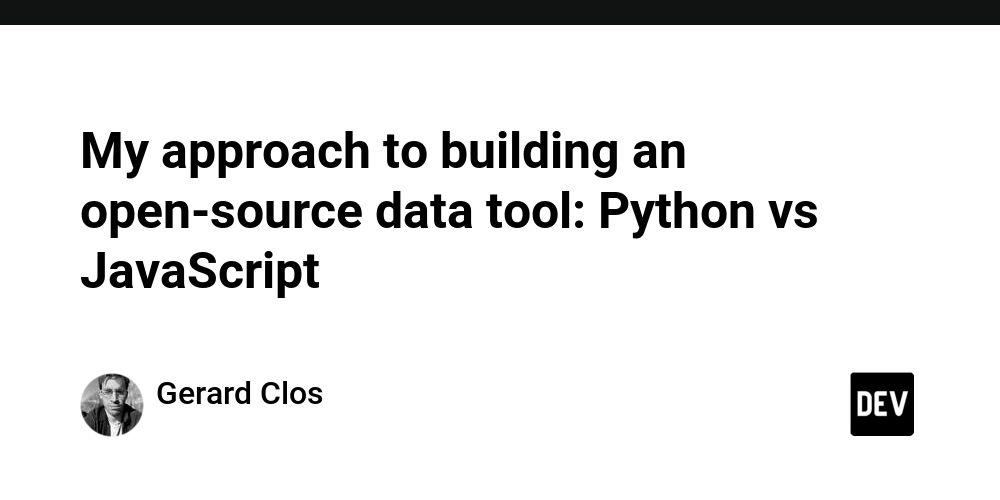The image size is (1000, 500).
Task: Click the "vs" word in the title
Action: tap(797, 213)
